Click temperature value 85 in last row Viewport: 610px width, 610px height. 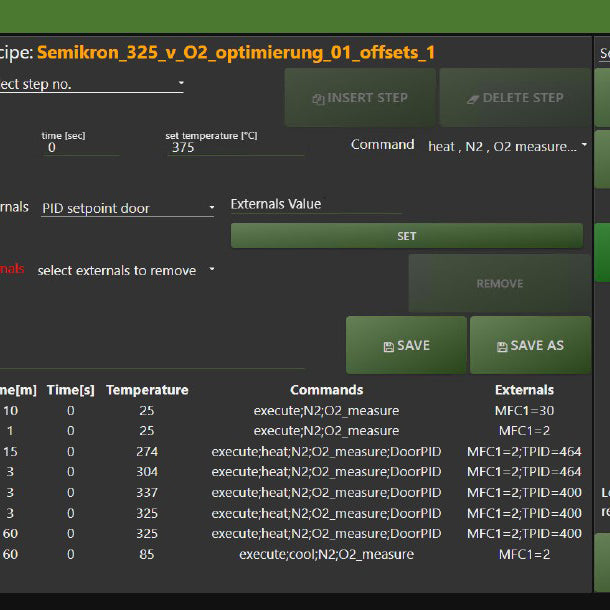(x=147, y=554)
